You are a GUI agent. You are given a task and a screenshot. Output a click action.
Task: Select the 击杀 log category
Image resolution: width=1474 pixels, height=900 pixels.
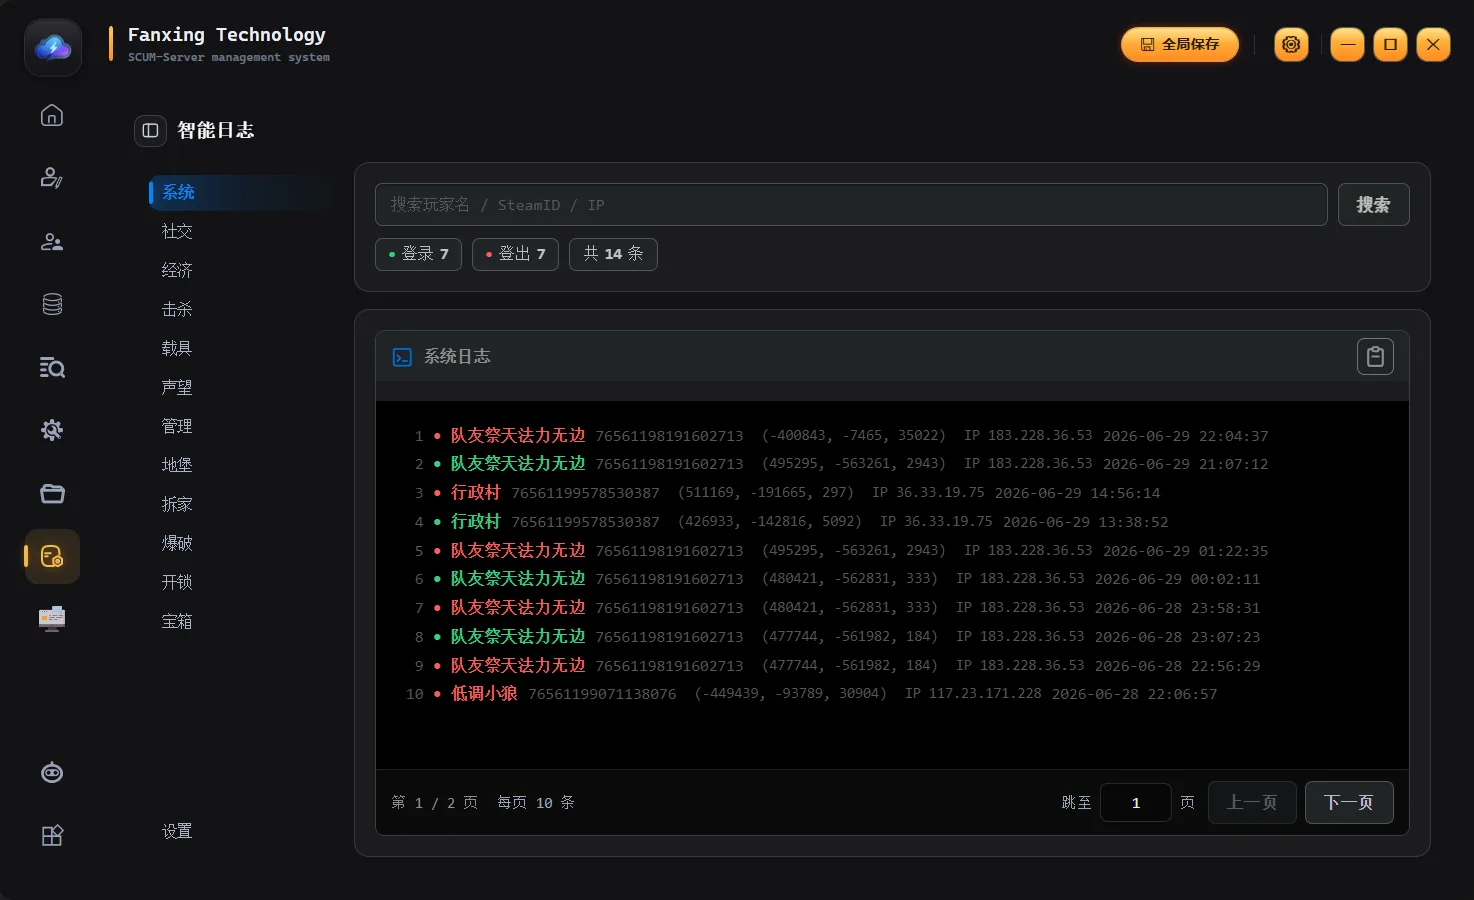pyautogui.click(x=177, y=309)
